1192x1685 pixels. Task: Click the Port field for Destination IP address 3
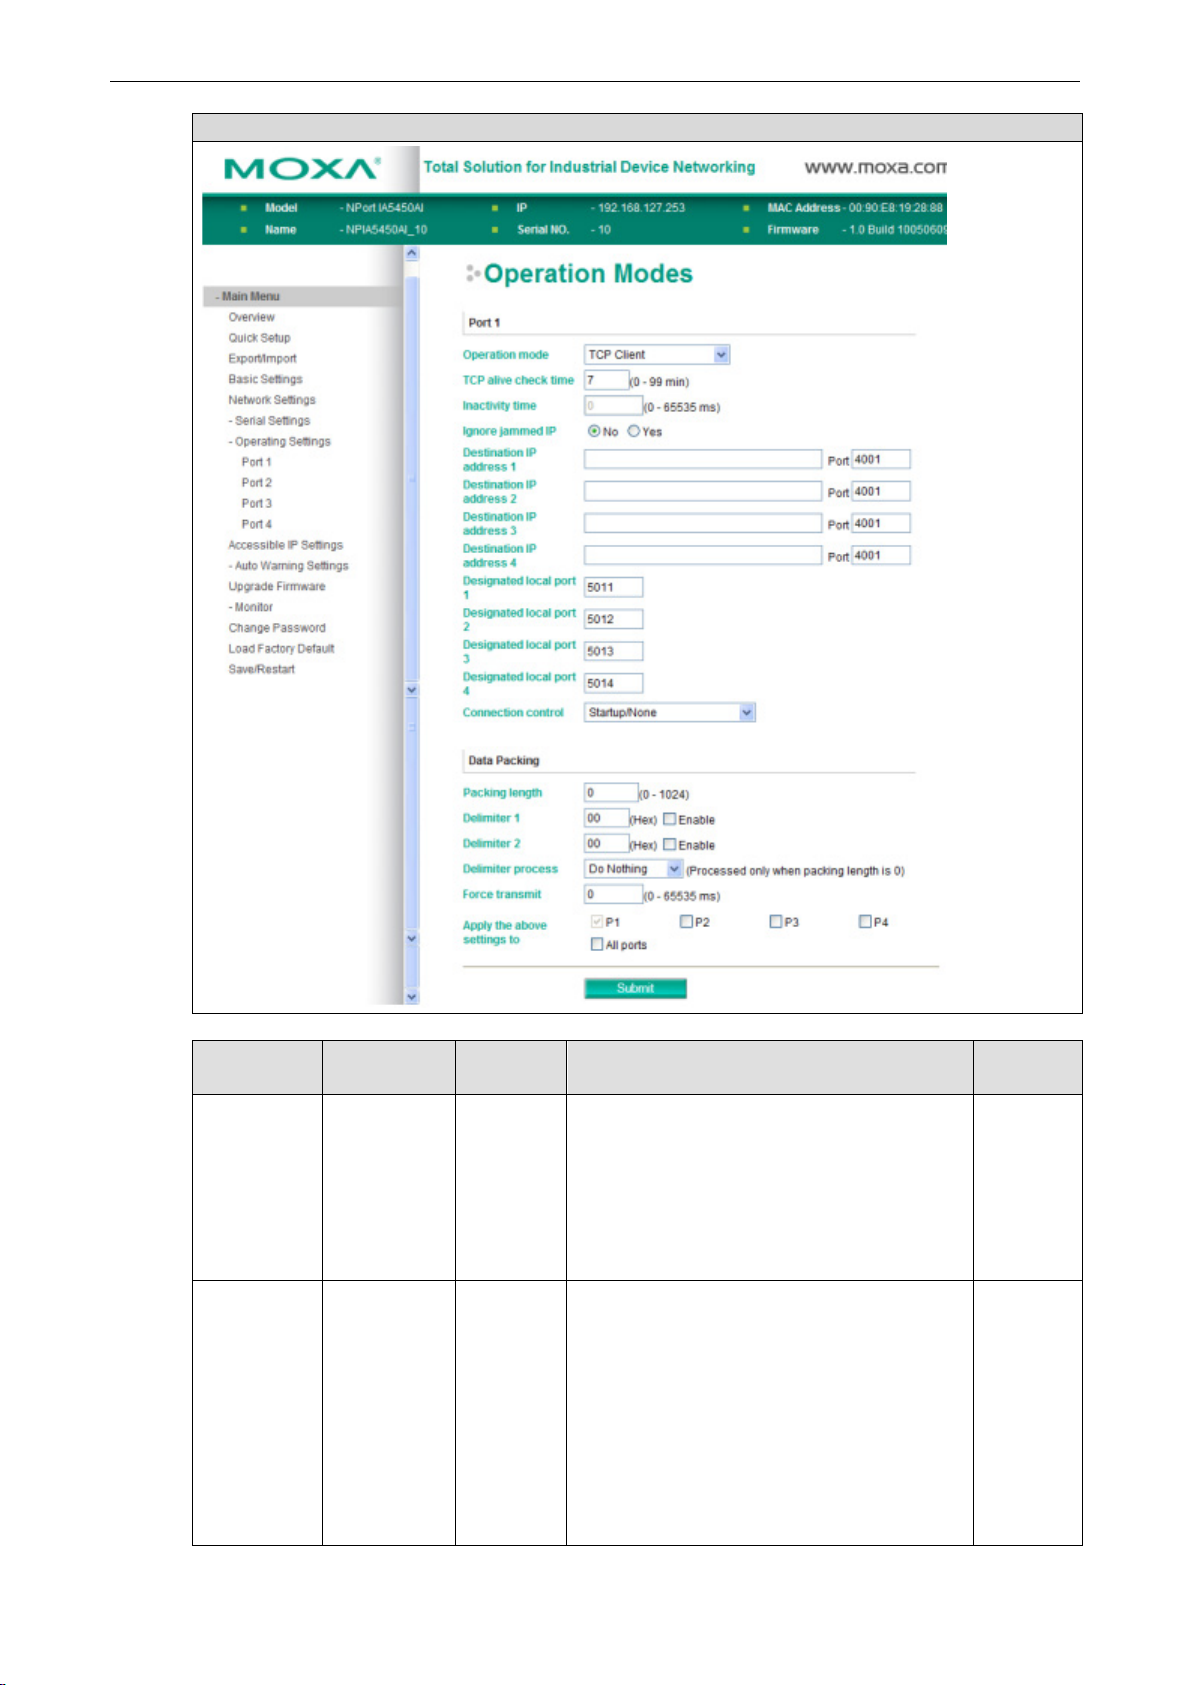coord(881,524)
